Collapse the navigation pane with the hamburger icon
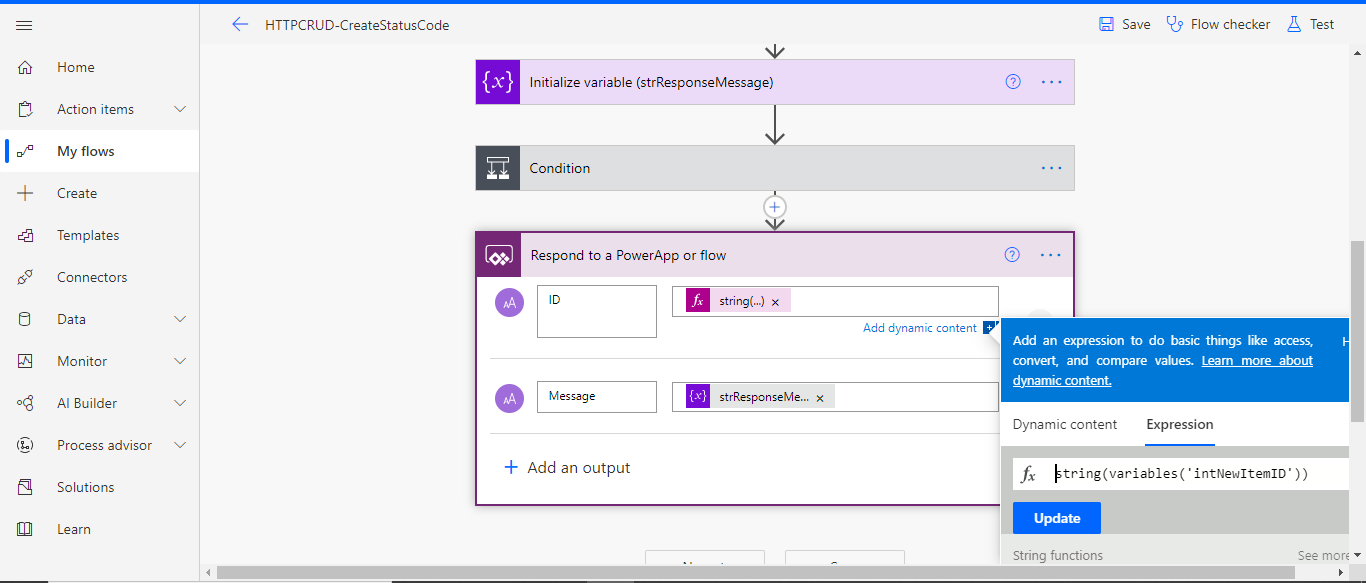This screenshot has width=1366, height=583. (24, 25)
